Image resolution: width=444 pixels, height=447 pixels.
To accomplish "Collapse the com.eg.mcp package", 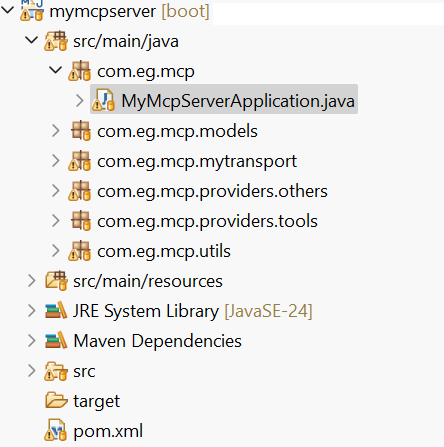I will pyautogui.click(x=55, y=70).
